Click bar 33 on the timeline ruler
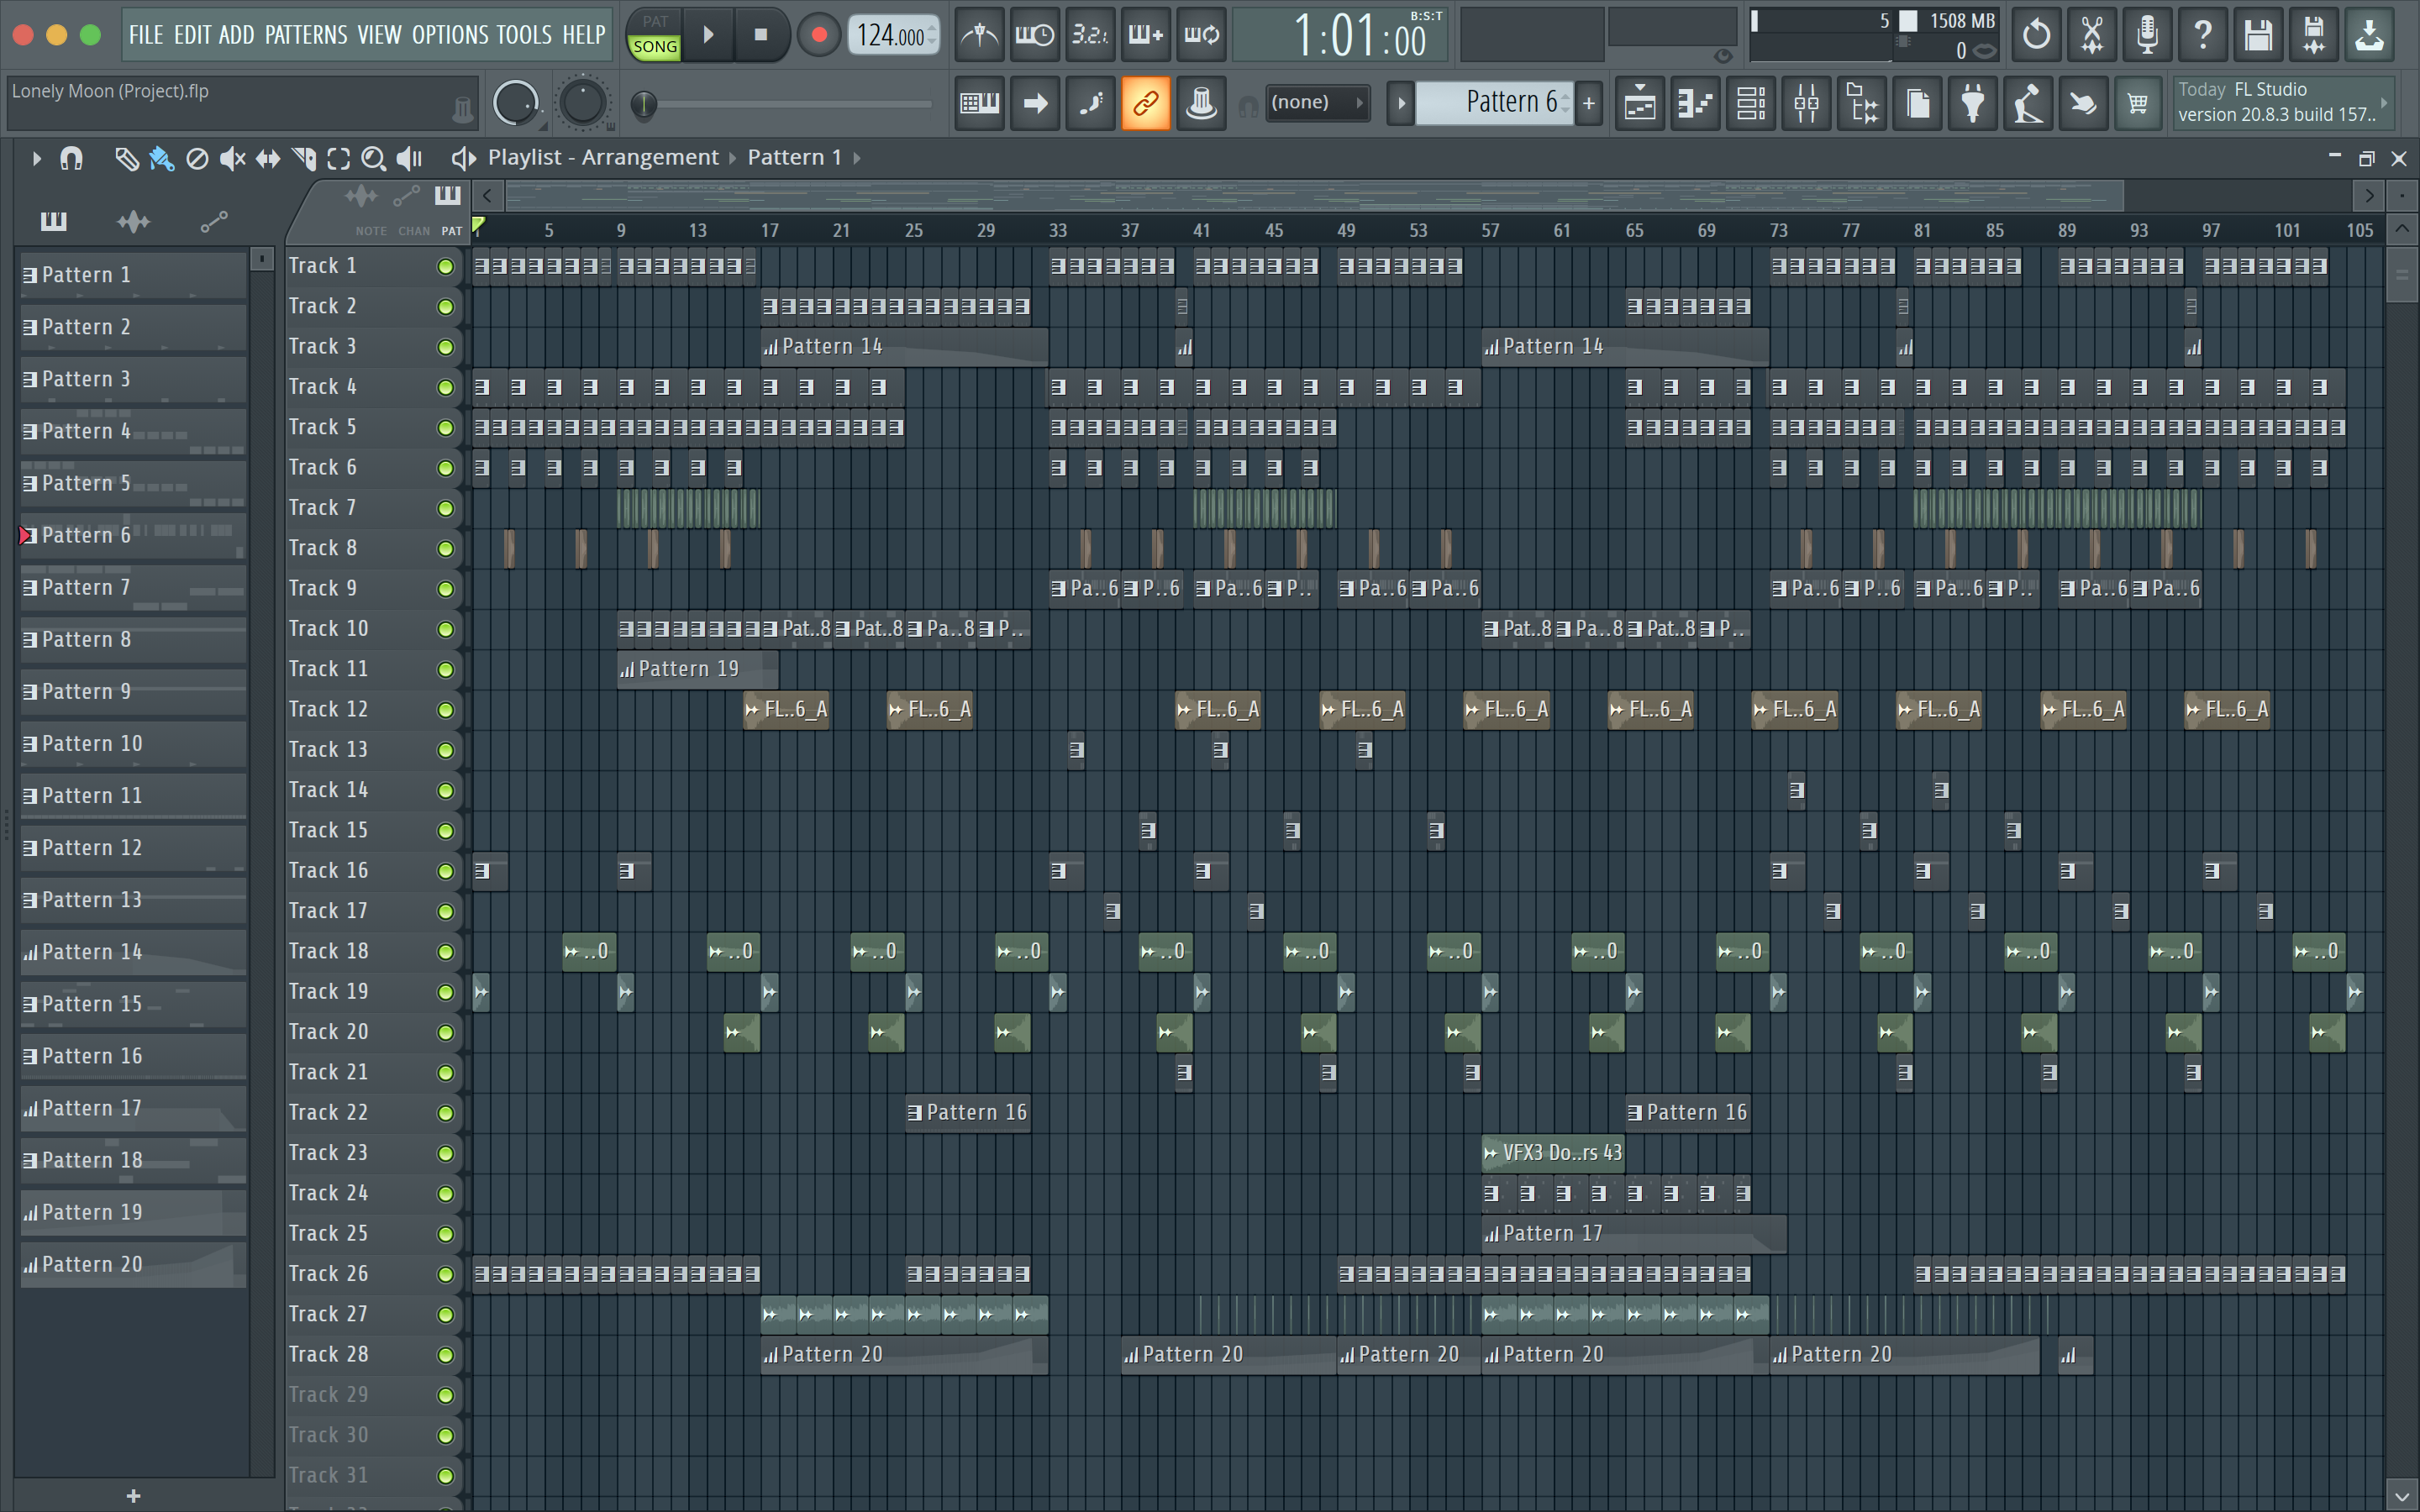The height and width of the screenshot is (1512, 2420). click(x=1058, y=230)
